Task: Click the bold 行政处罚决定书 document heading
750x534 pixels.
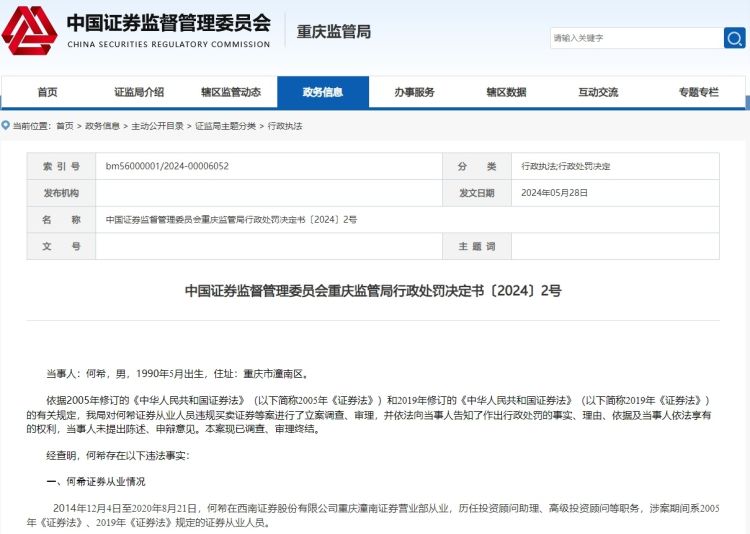Action: click(x=373, y=291)
